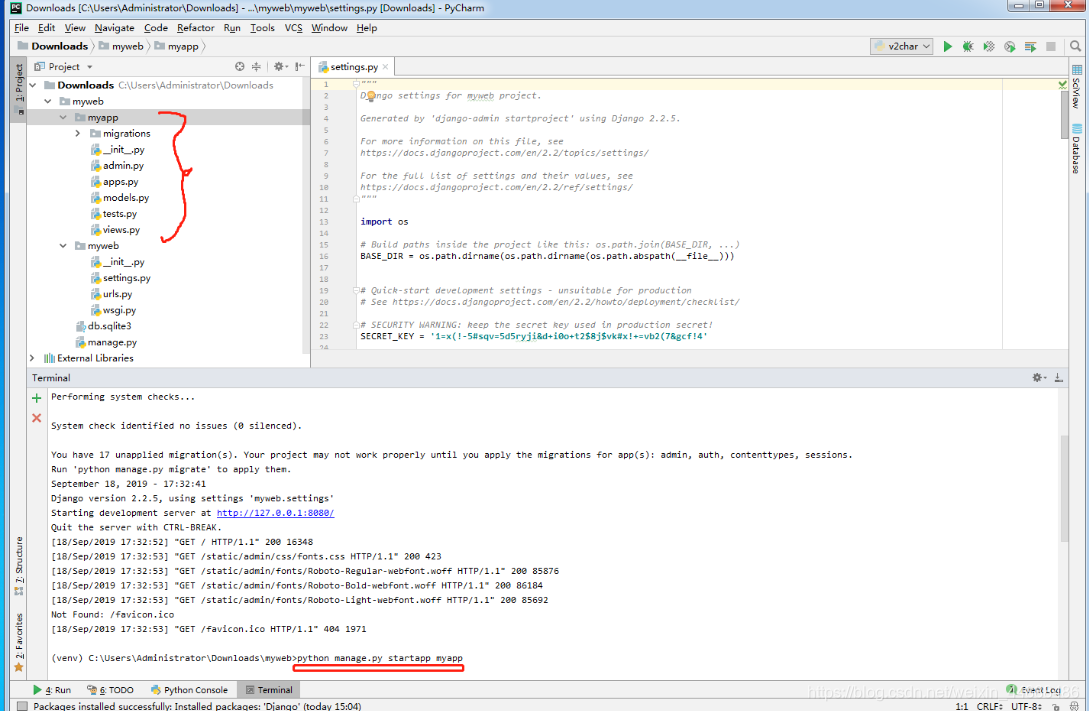Expand the migrations folder

78,133
